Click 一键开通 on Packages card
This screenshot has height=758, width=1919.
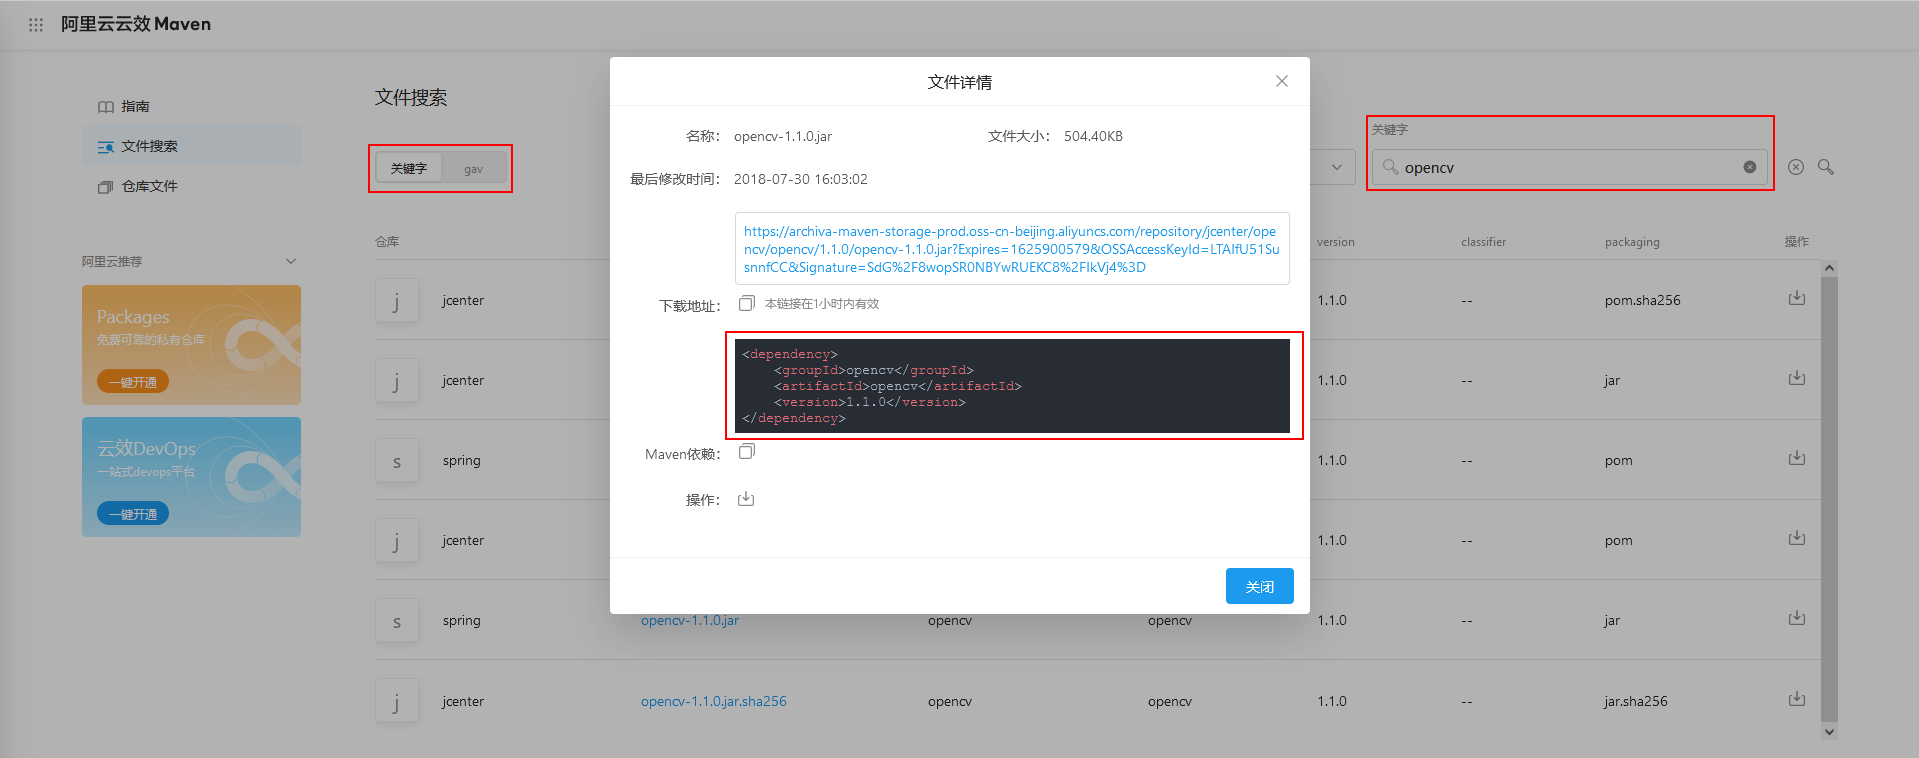133,382
